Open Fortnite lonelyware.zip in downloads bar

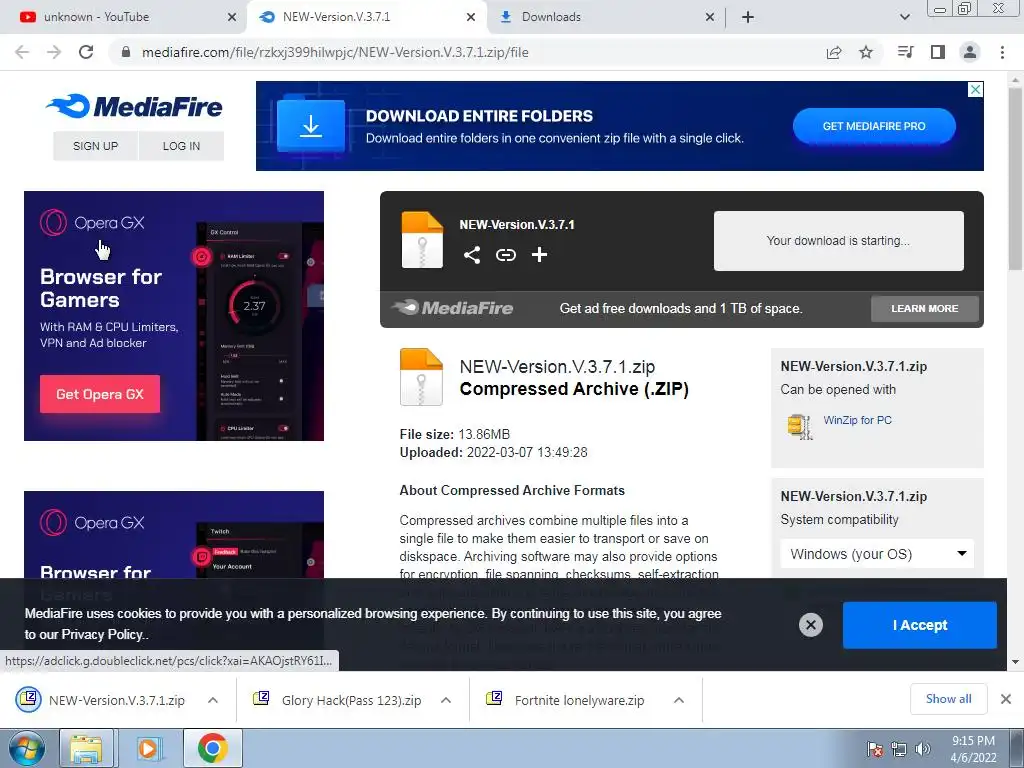tap(566, 700)
